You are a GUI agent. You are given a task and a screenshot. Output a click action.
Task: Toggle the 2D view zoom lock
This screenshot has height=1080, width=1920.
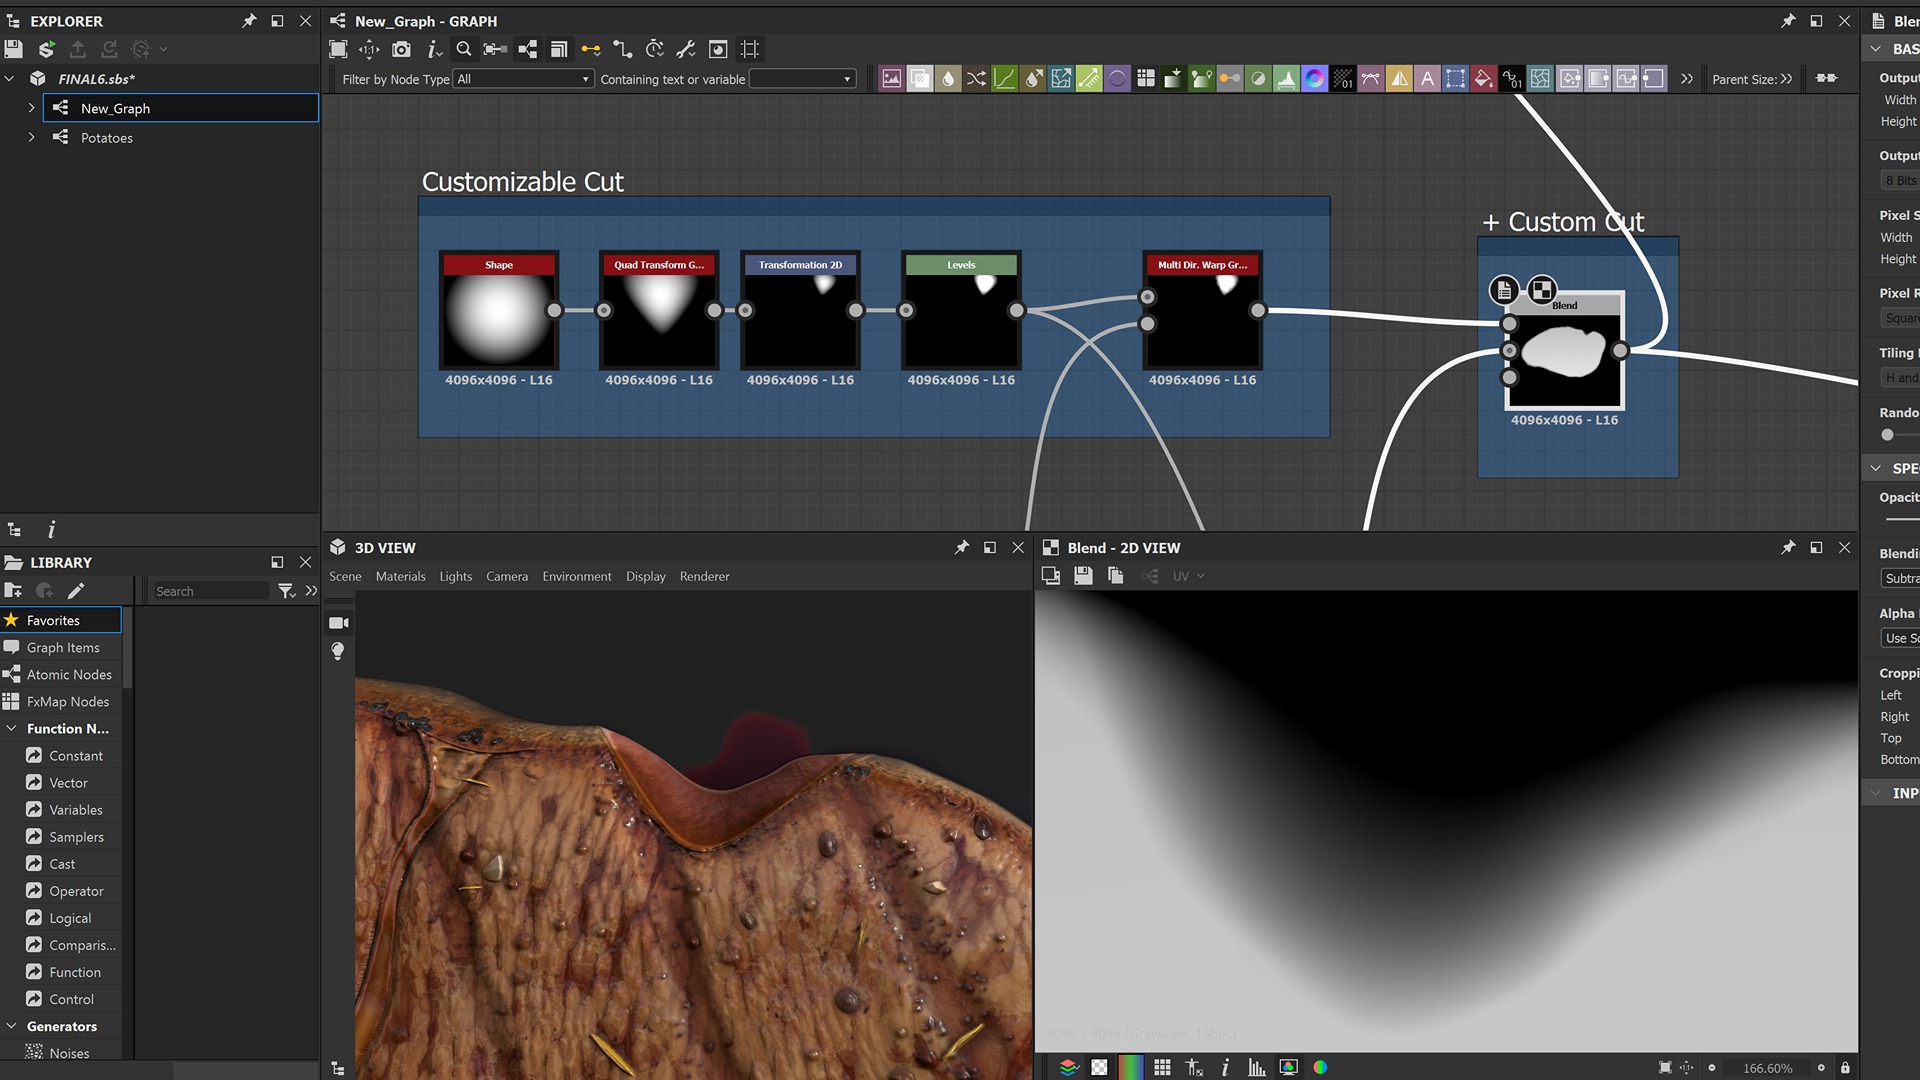[1845, 1068]
